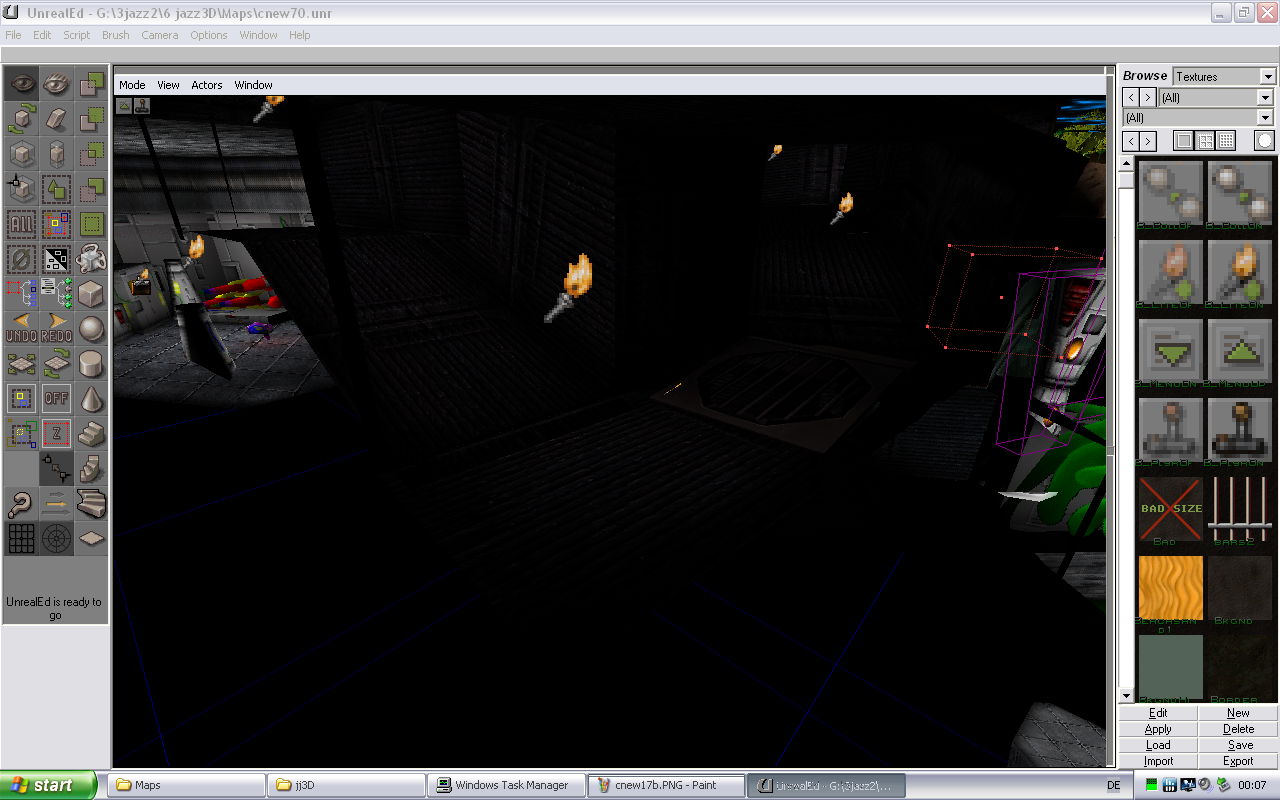Toggle the OFF button in toolbox
This screenshot has width=1280, height=802.
pos(56,398)
